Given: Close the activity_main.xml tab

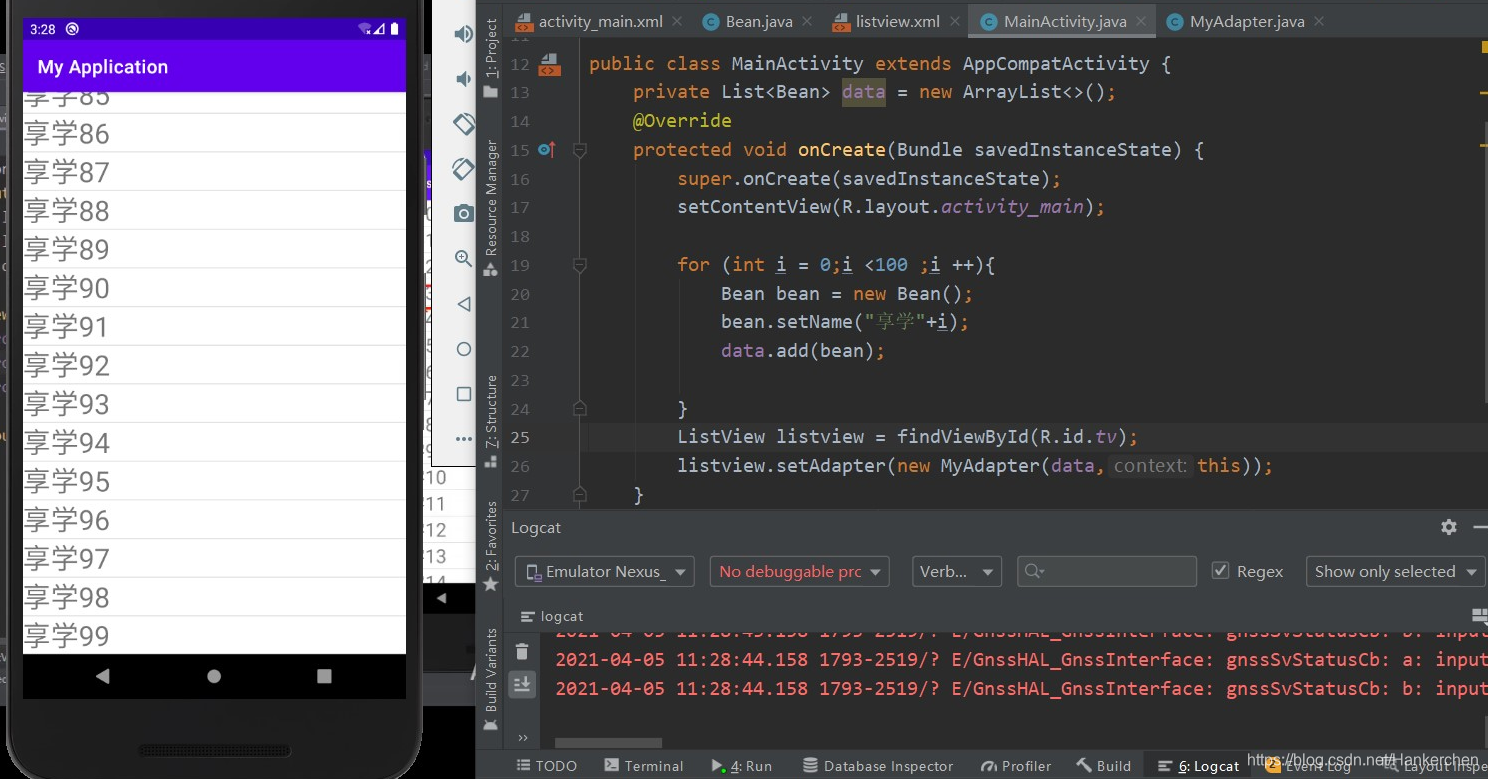Looking at the screenshot, I should [x=675, y=21].
